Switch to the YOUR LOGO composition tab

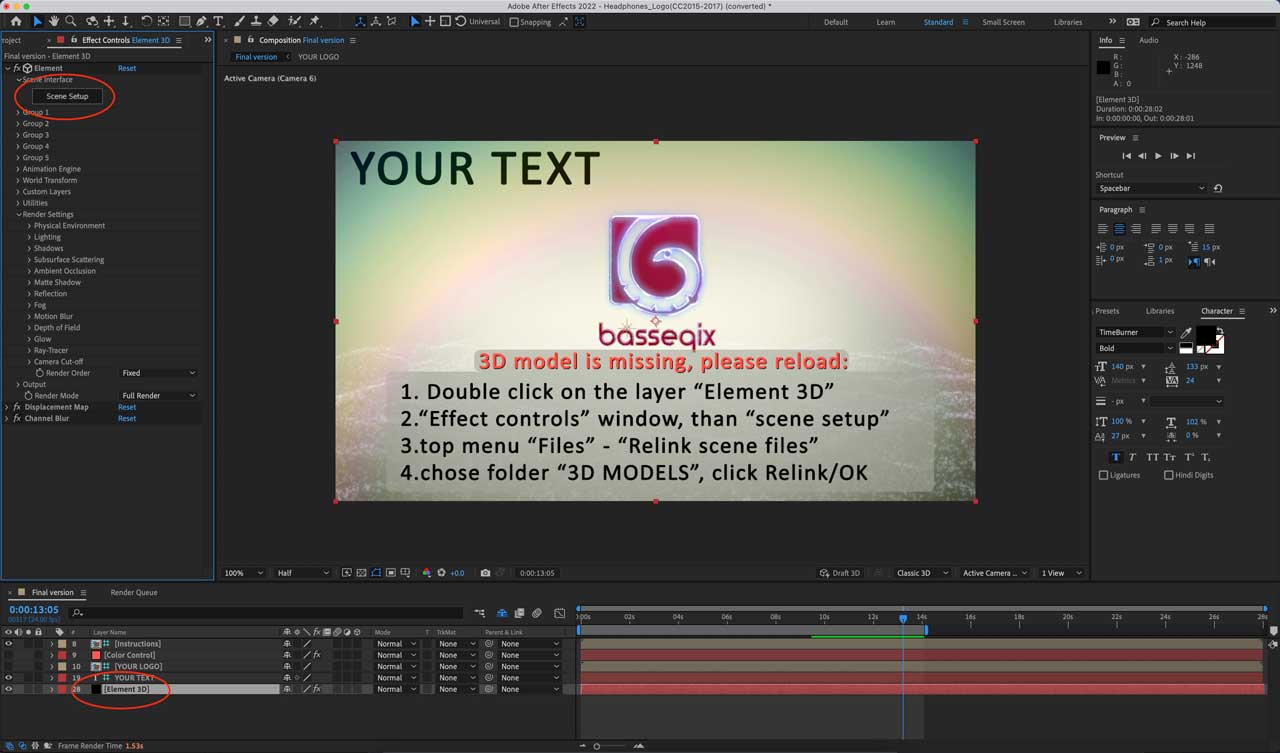tap(318, 57)
